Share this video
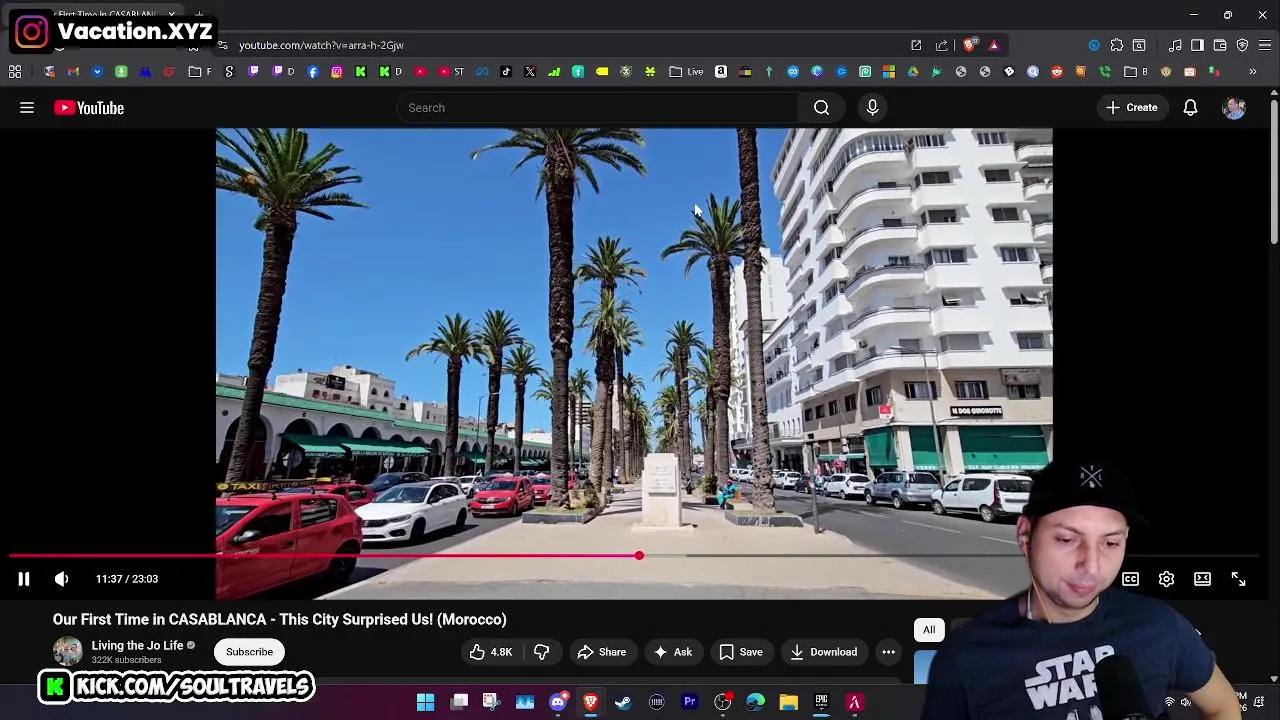Screen dimensions: 1280x720 601,652
